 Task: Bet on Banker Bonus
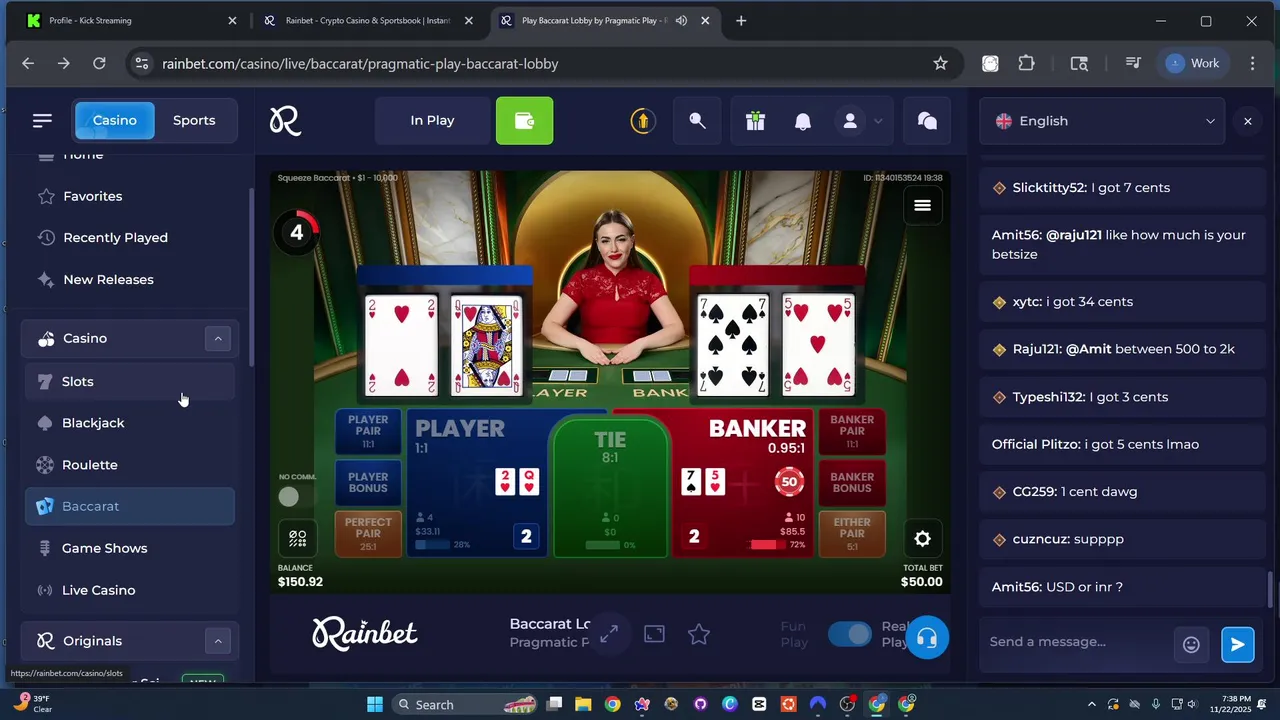point(852,483)
